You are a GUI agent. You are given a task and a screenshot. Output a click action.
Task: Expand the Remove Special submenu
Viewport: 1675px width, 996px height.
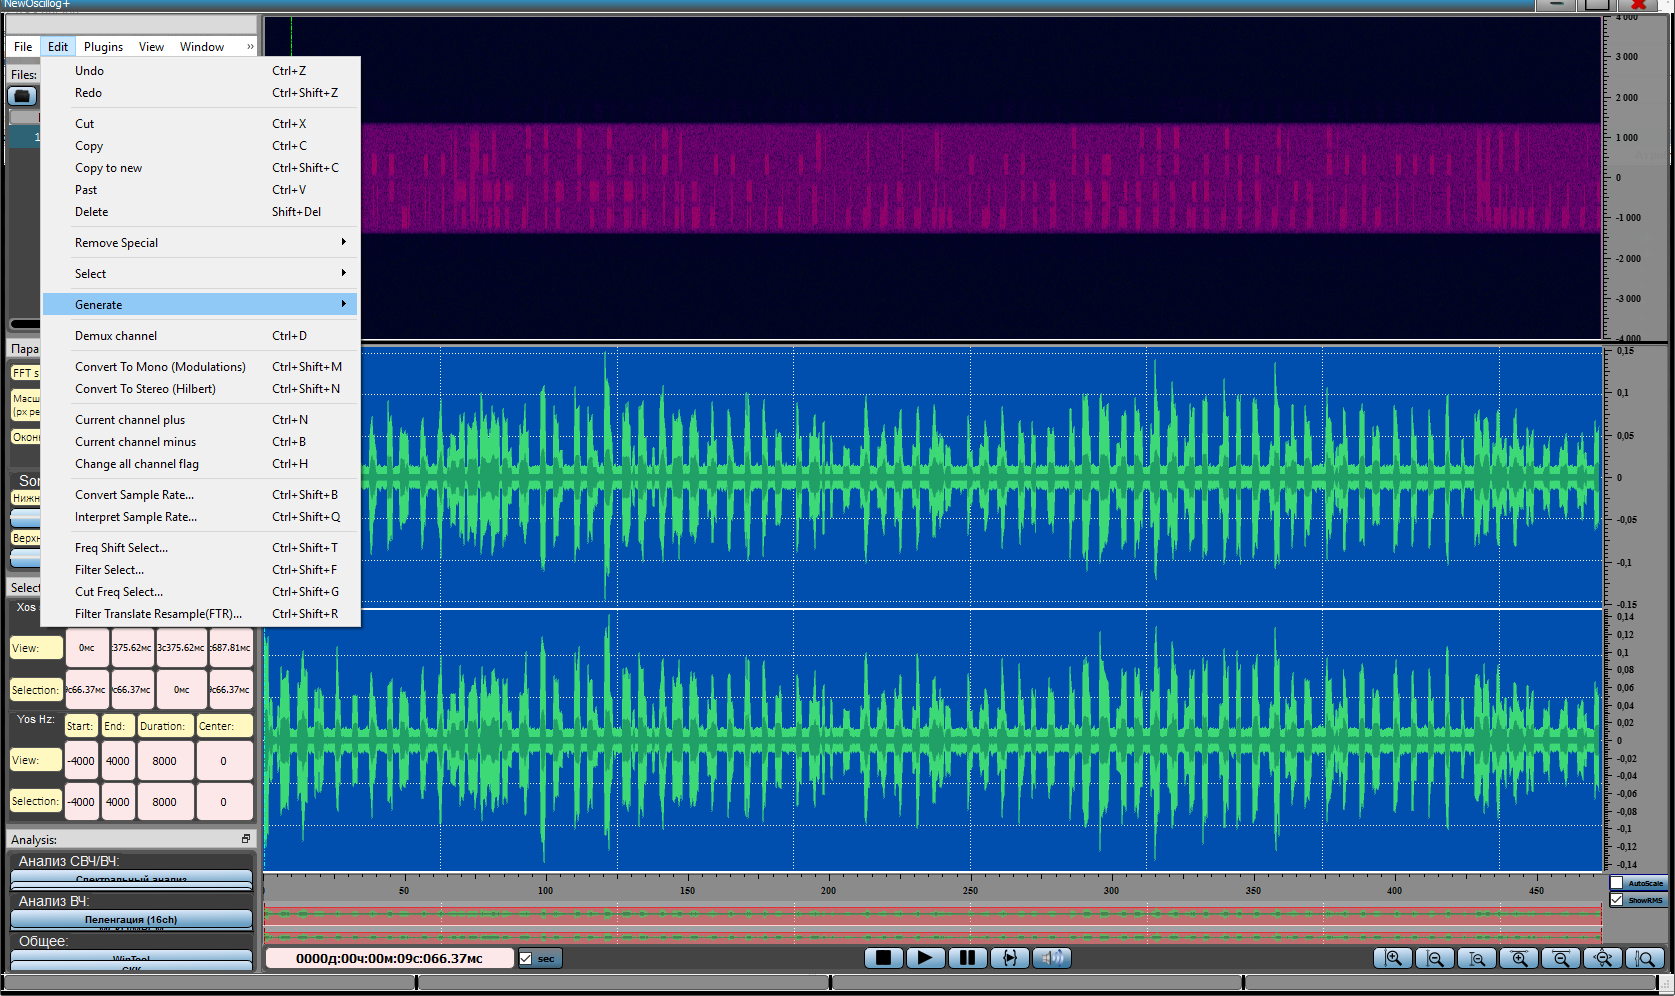coord(201,242)
